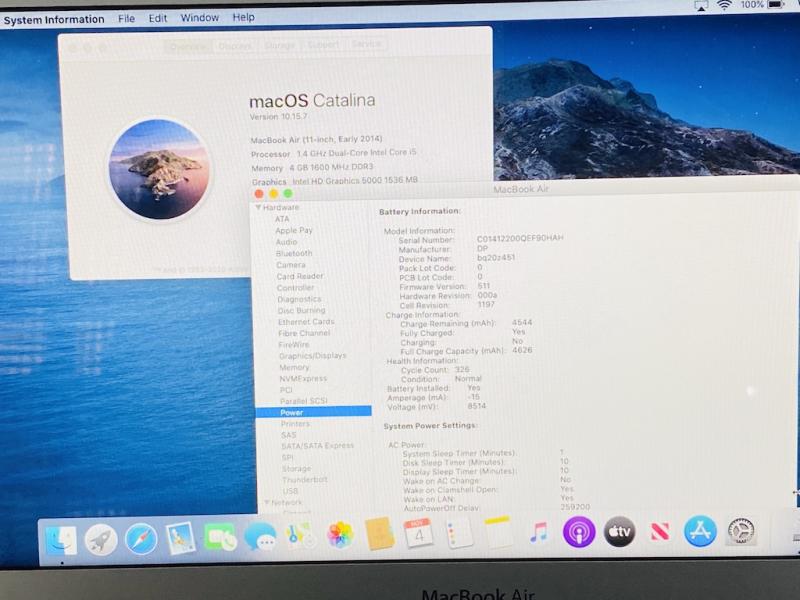This screenshot has height=600, width=800.
Task: Select ATA in hardware list
Action: (x=282, y=219)
